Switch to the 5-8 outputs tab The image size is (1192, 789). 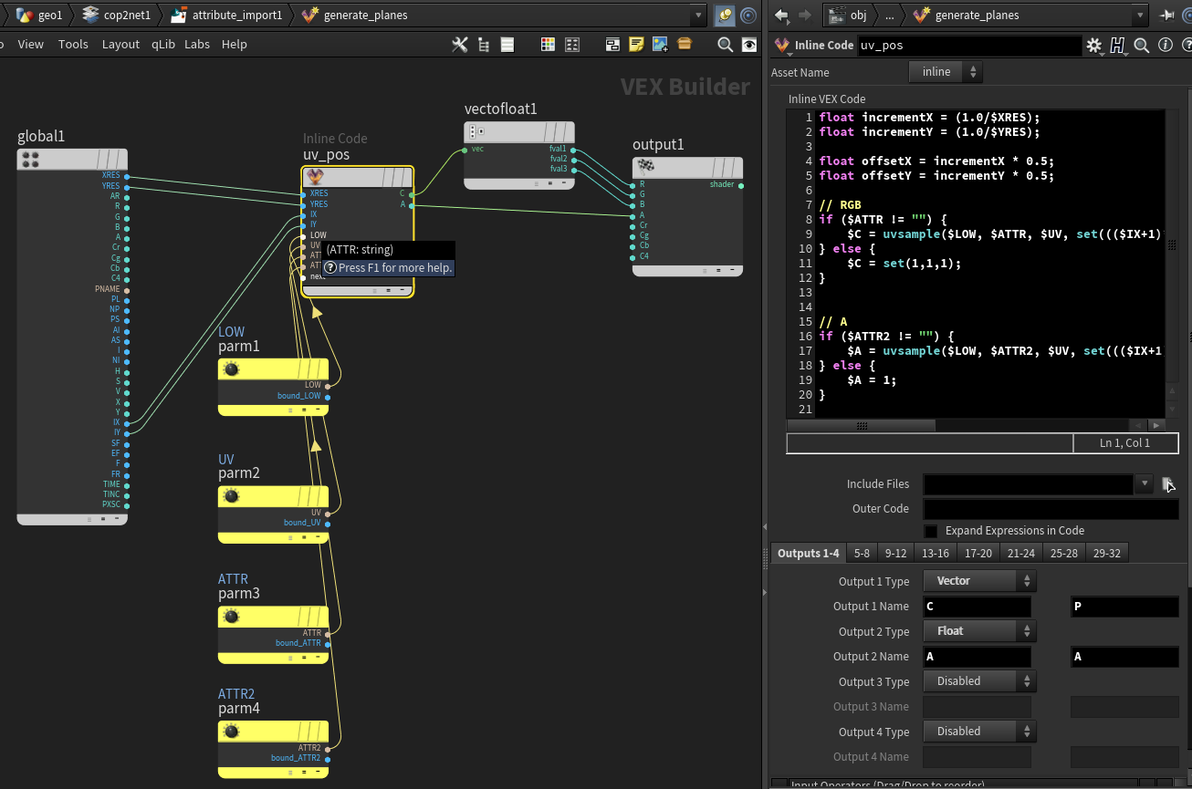[x=861, y=553]
